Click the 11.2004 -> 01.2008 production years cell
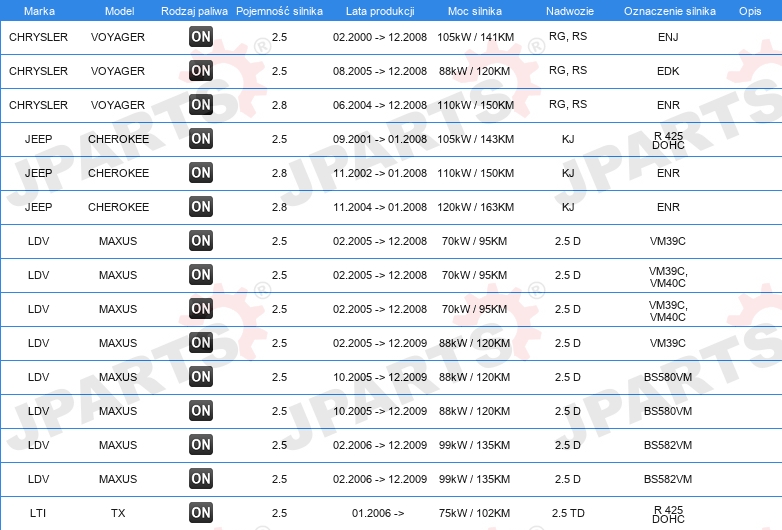The image size is (782, 530). pos(380,207)
